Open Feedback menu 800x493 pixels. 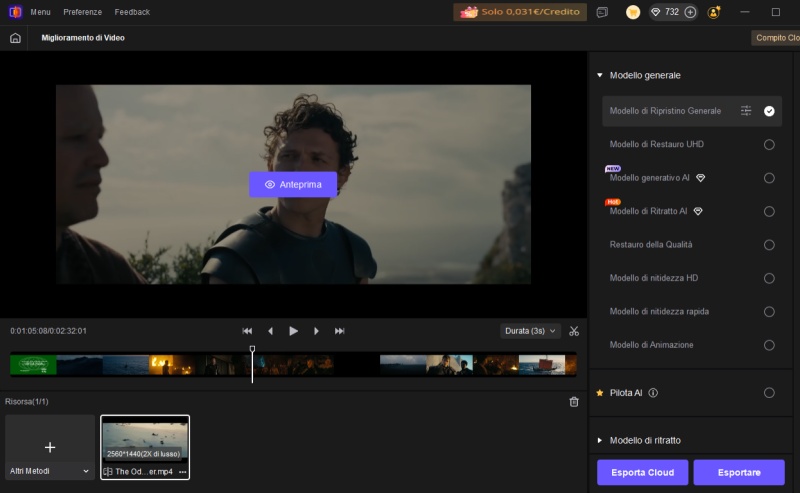pos(132,12)
